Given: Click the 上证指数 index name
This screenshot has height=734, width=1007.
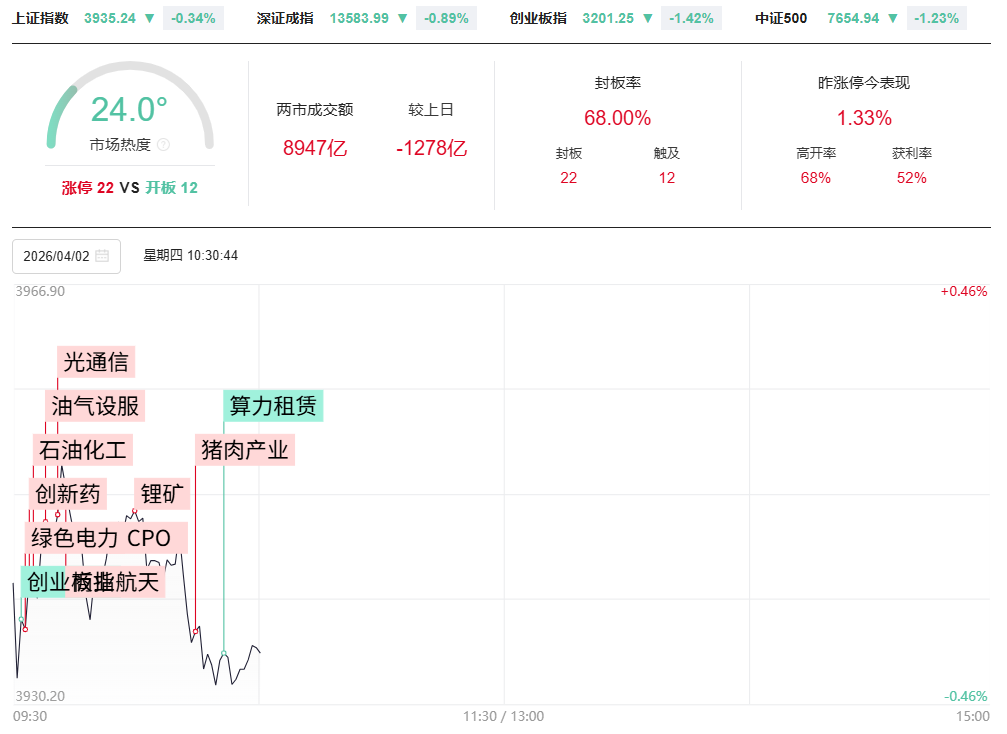Looking at the screenshot, I should (41, 18).
